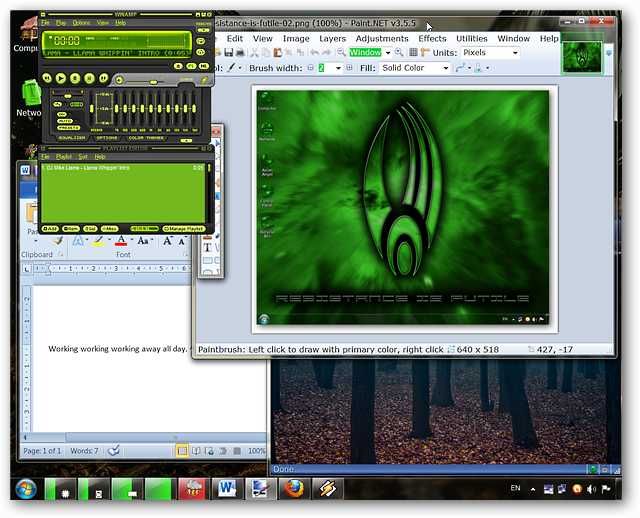This screenshot has height=518, width=640.
Task: Play the track in Winamp
Action: coord(61,78)
